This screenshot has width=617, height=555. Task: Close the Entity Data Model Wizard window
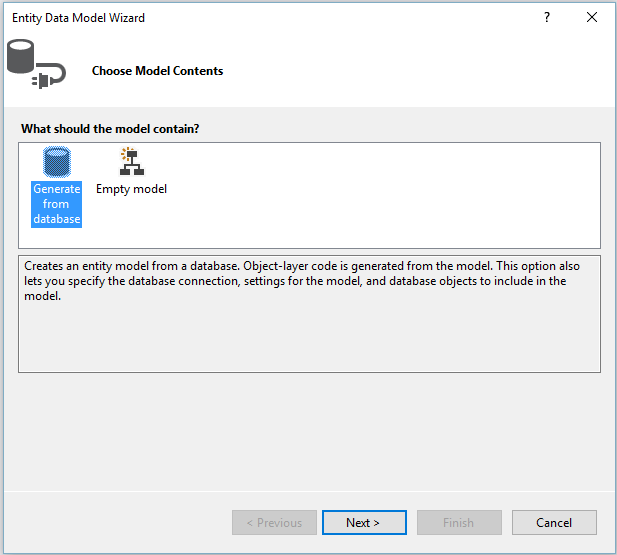(593, 18)
